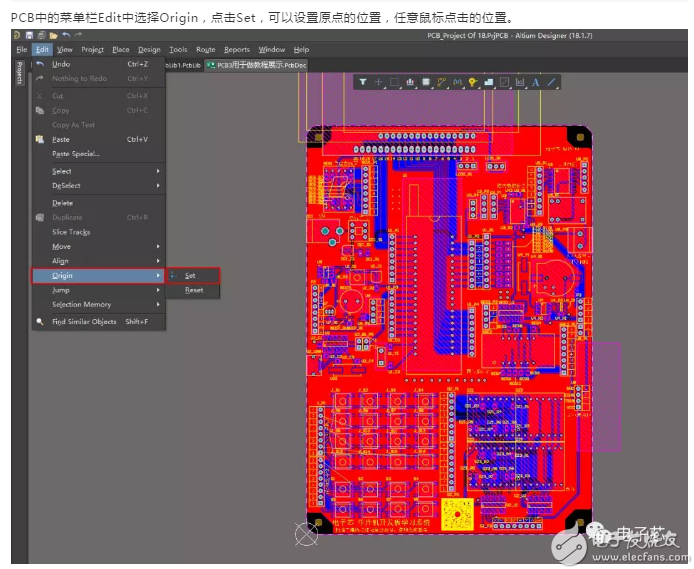This screenshot has width=694, height=569.
Task: Click the bottom-right mounting hole on board
Action: pyautogui.click(x=580, y=522)
